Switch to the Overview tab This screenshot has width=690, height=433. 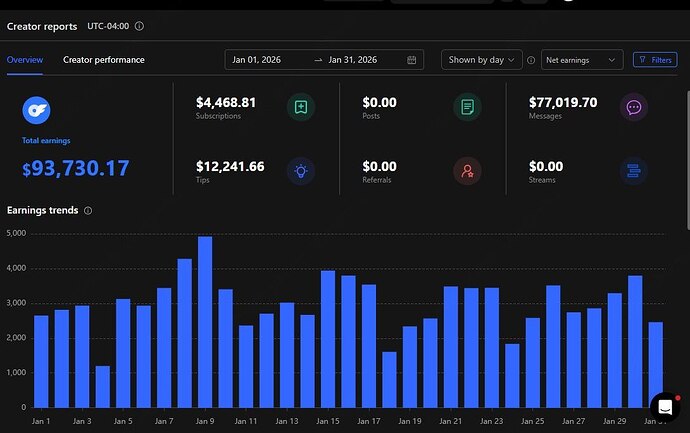pos(25,60)
